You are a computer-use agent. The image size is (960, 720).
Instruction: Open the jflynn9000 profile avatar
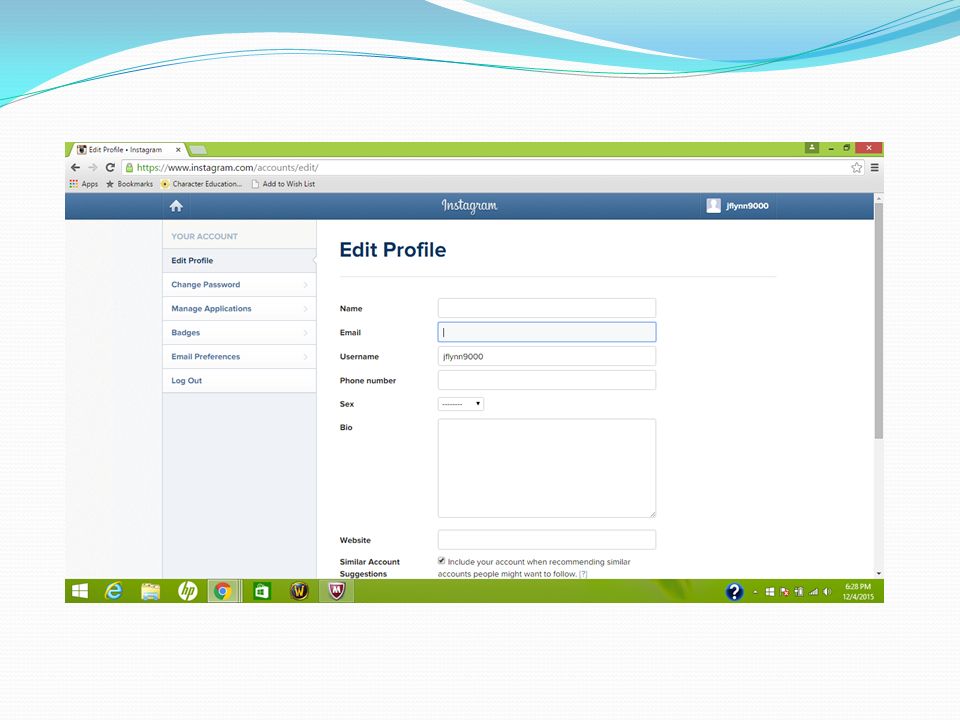(713, 206)
